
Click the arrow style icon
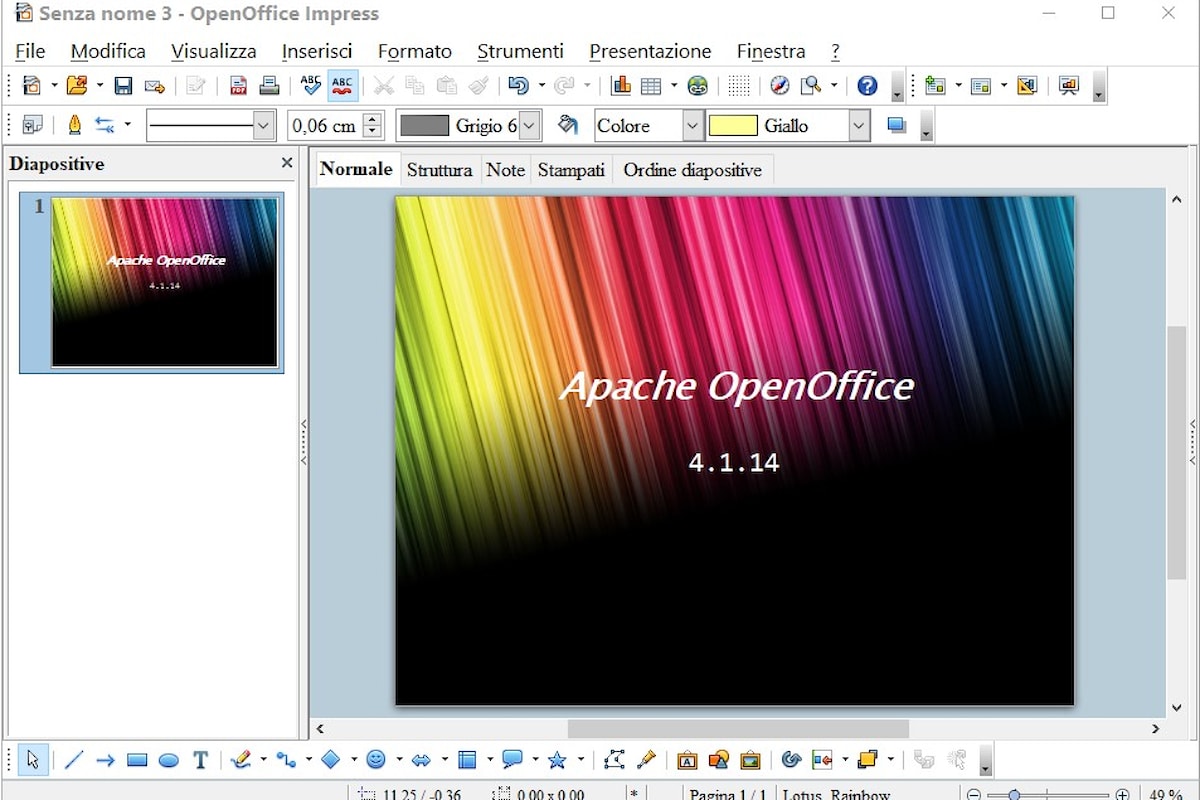[105, 125]
